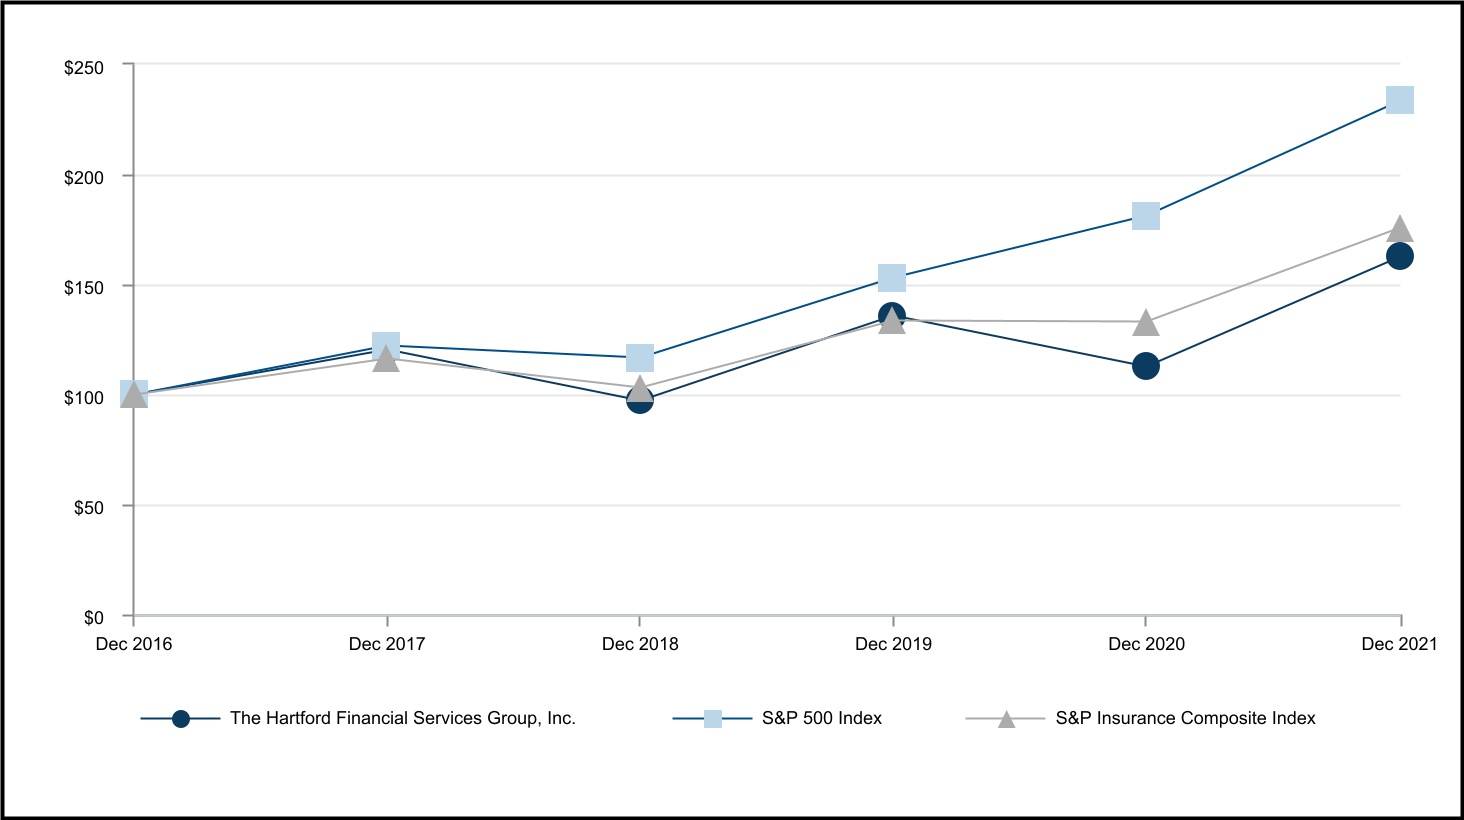Viewport: 1464px width, 820px height.
Task: Click the Dec 2018 x-axis label
Action: tap(640, 644)
